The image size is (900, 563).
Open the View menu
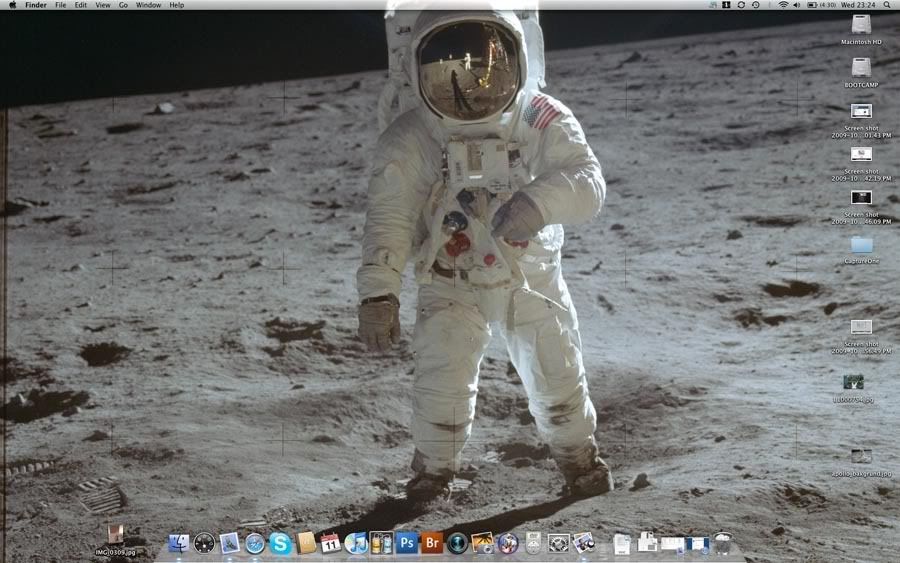(103, 5)
